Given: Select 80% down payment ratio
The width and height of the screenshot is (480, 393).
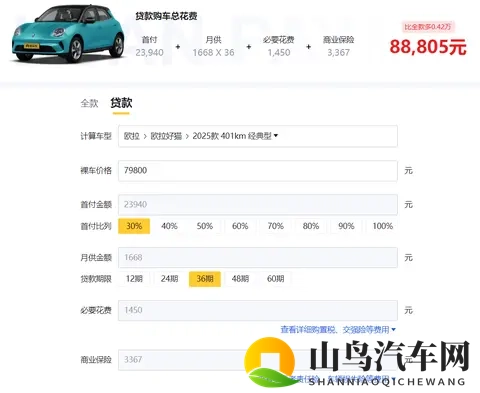Looking at the screenshot, I should pyautogui.click(x=311, y=226).
